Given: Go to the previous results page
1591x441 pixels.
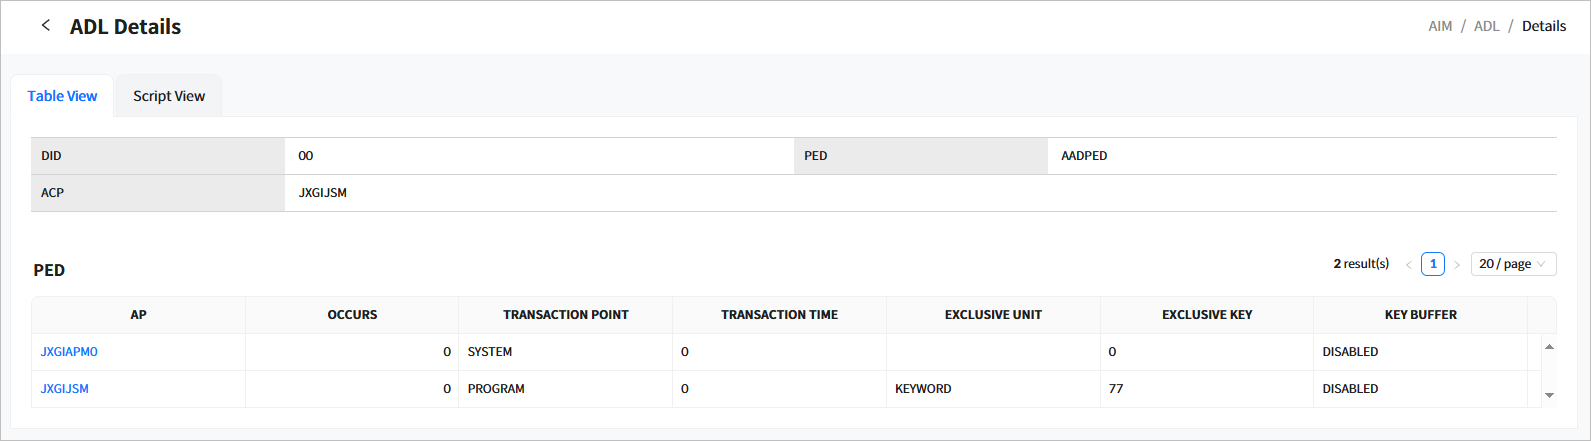Looking at the screenshot, I should click(1409, 265).
